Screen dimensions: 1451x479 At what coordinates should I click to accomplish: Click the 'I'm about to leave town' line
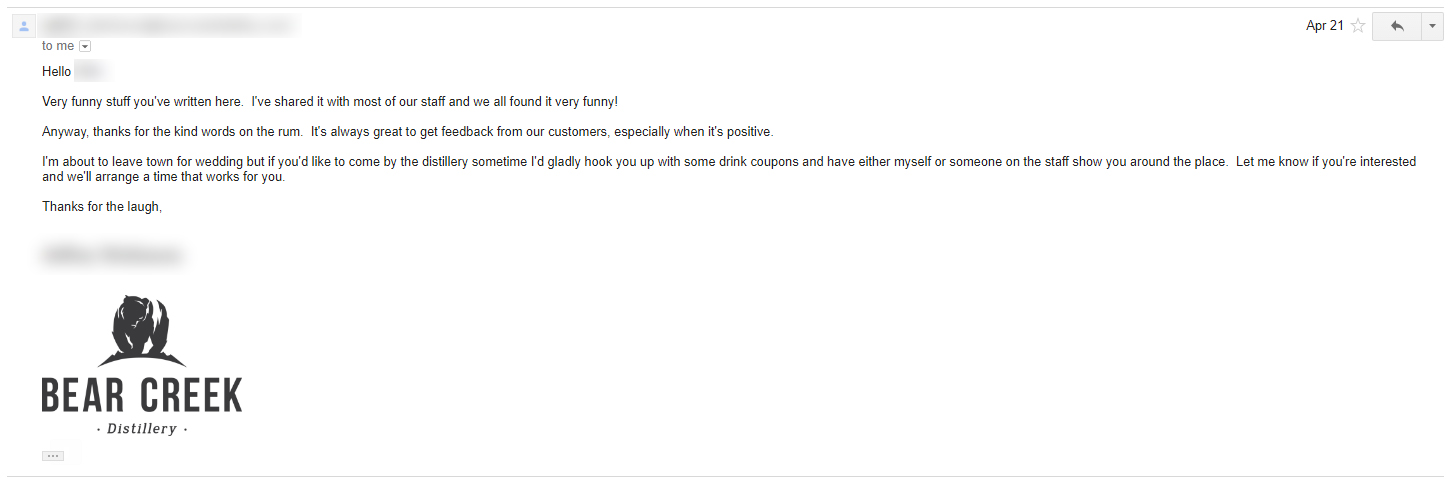(x=729, y=162)
